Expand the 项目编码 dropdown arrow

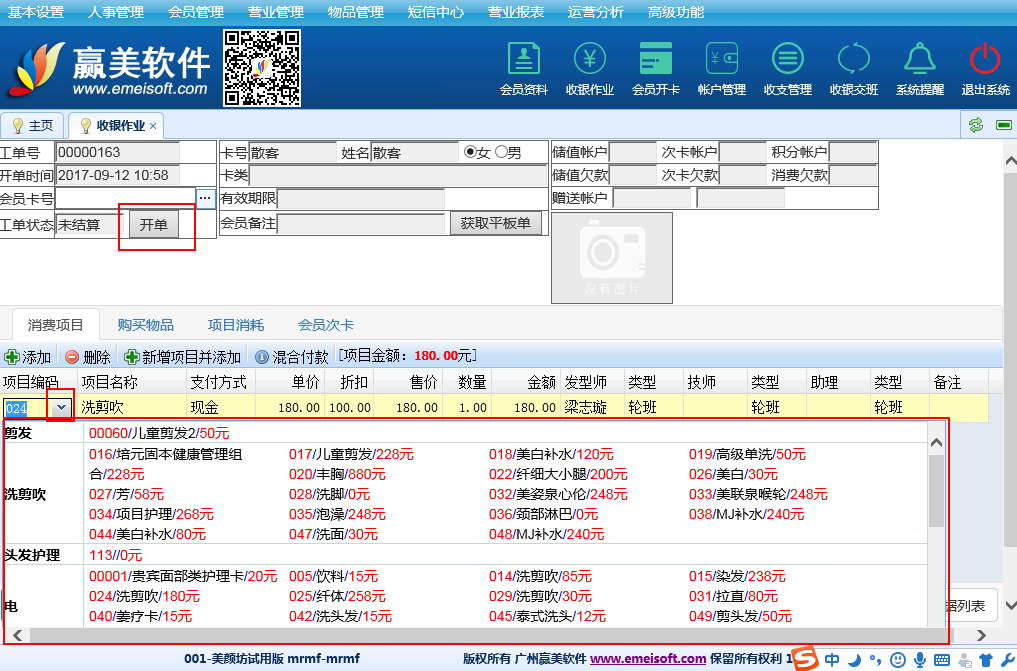click(62, 408)
